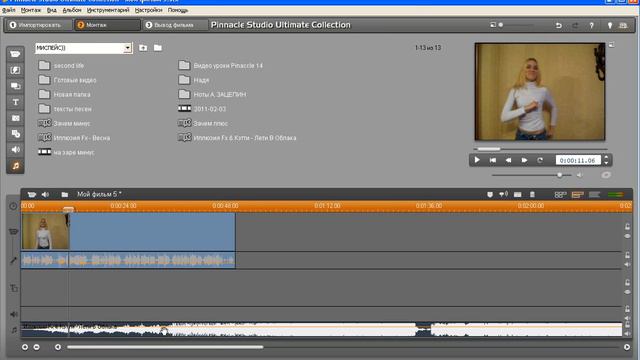This screenshot has height=360, width=640.
Task: Delete the selected clip with the trash icon
Action: coord(532,195)
